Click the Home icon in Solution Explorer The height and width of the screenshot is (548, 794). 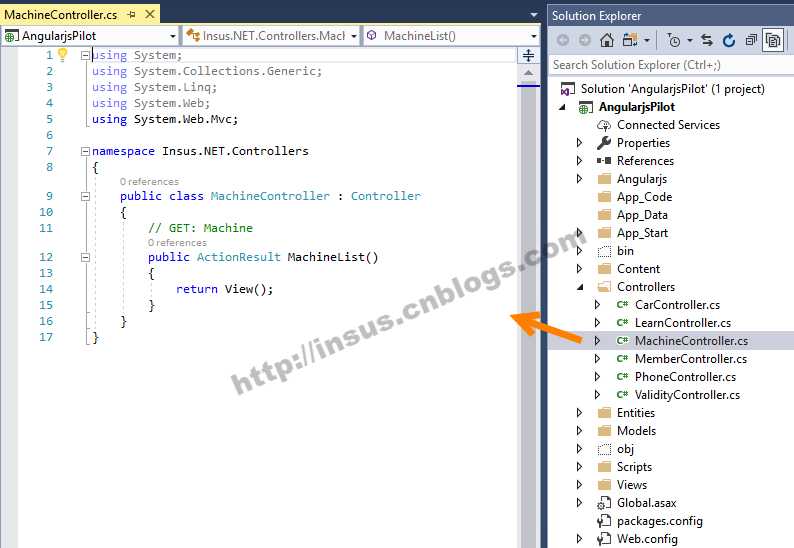pos(607,40)
